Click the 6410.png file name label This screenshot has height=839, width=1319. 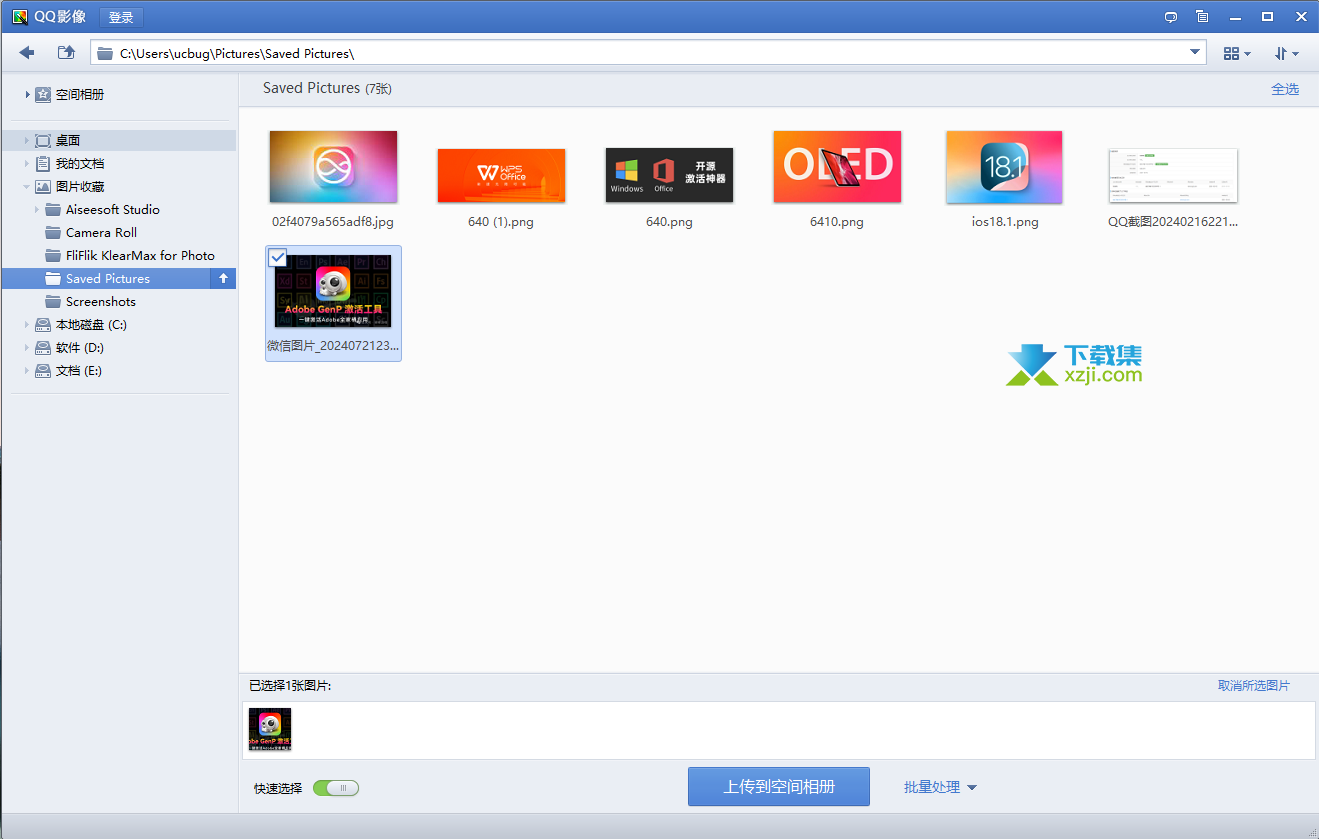837,222
